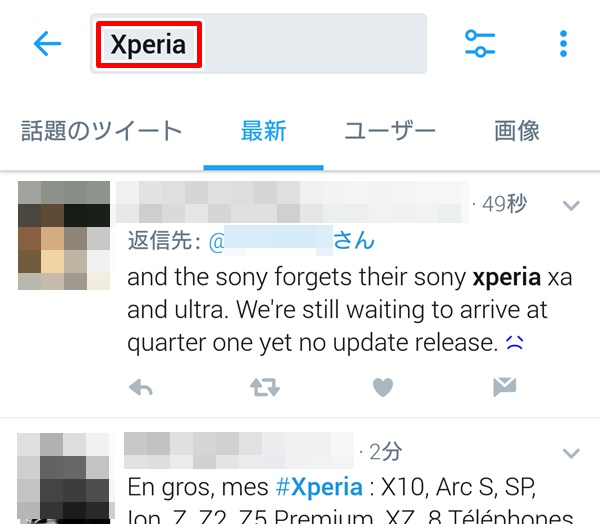Open second tweet author's avatar
Image resolution: width=600 pixels, height=524 pixels.
pyautogui.click(x=64, y=478)
